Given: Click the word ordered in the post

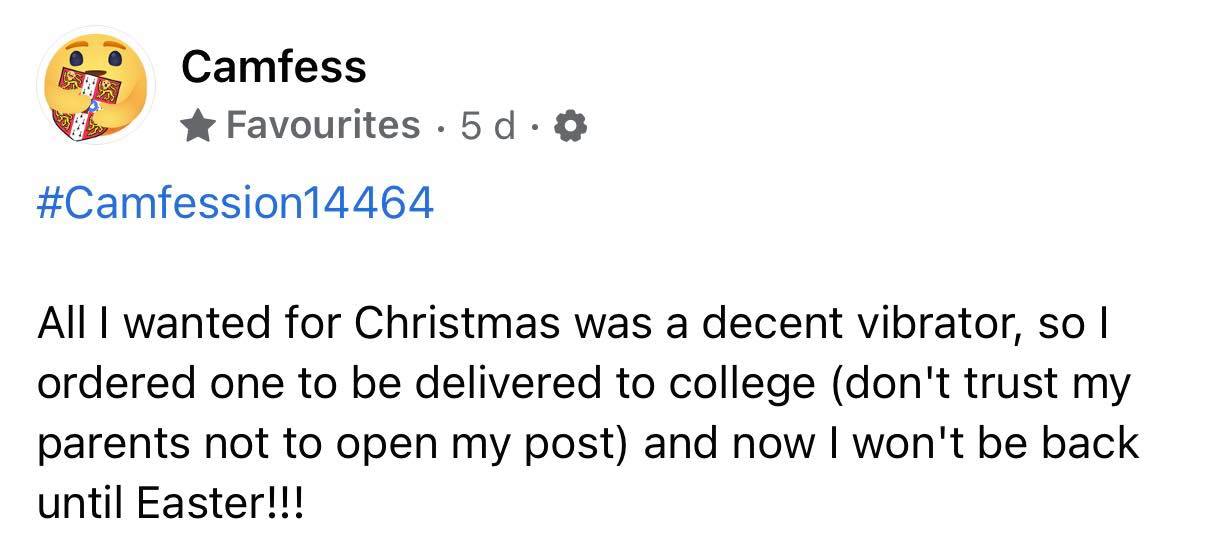Looking at the screenshot, I should [110, 383].
